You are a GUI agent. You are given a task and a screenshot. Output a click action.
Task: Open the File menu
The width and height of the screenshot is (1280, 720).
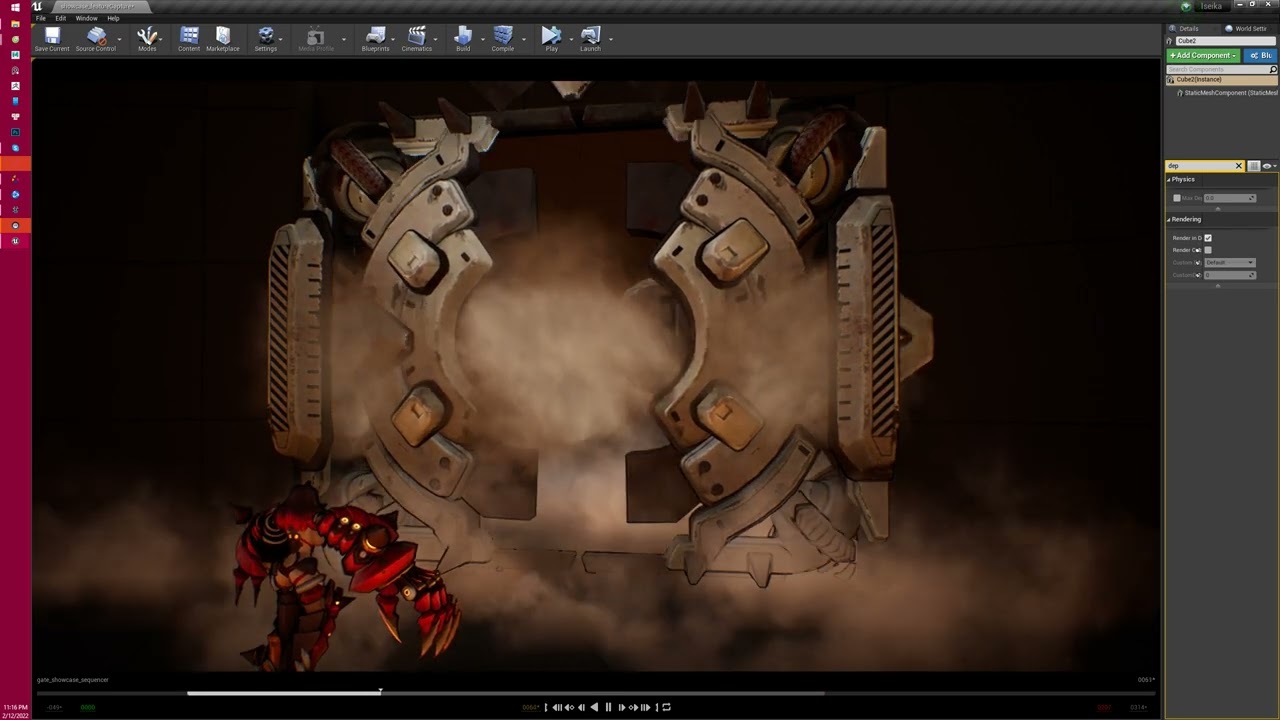pyautogui.click(x=40, y=18)
